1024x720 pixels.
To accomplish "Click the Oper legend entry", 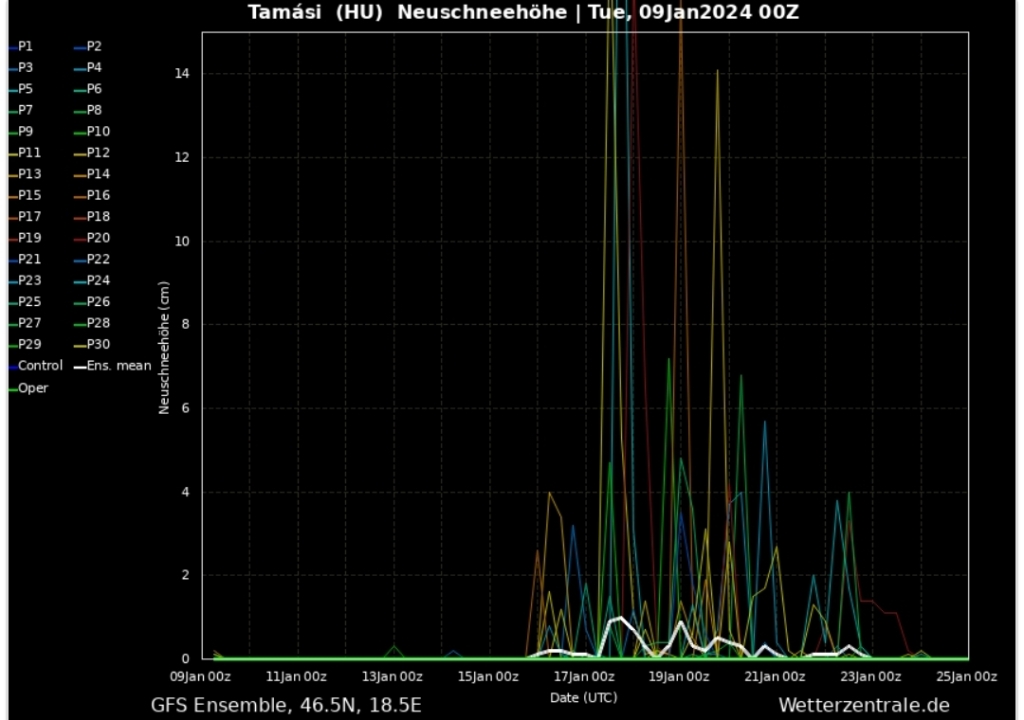I will tap(32, 388).
